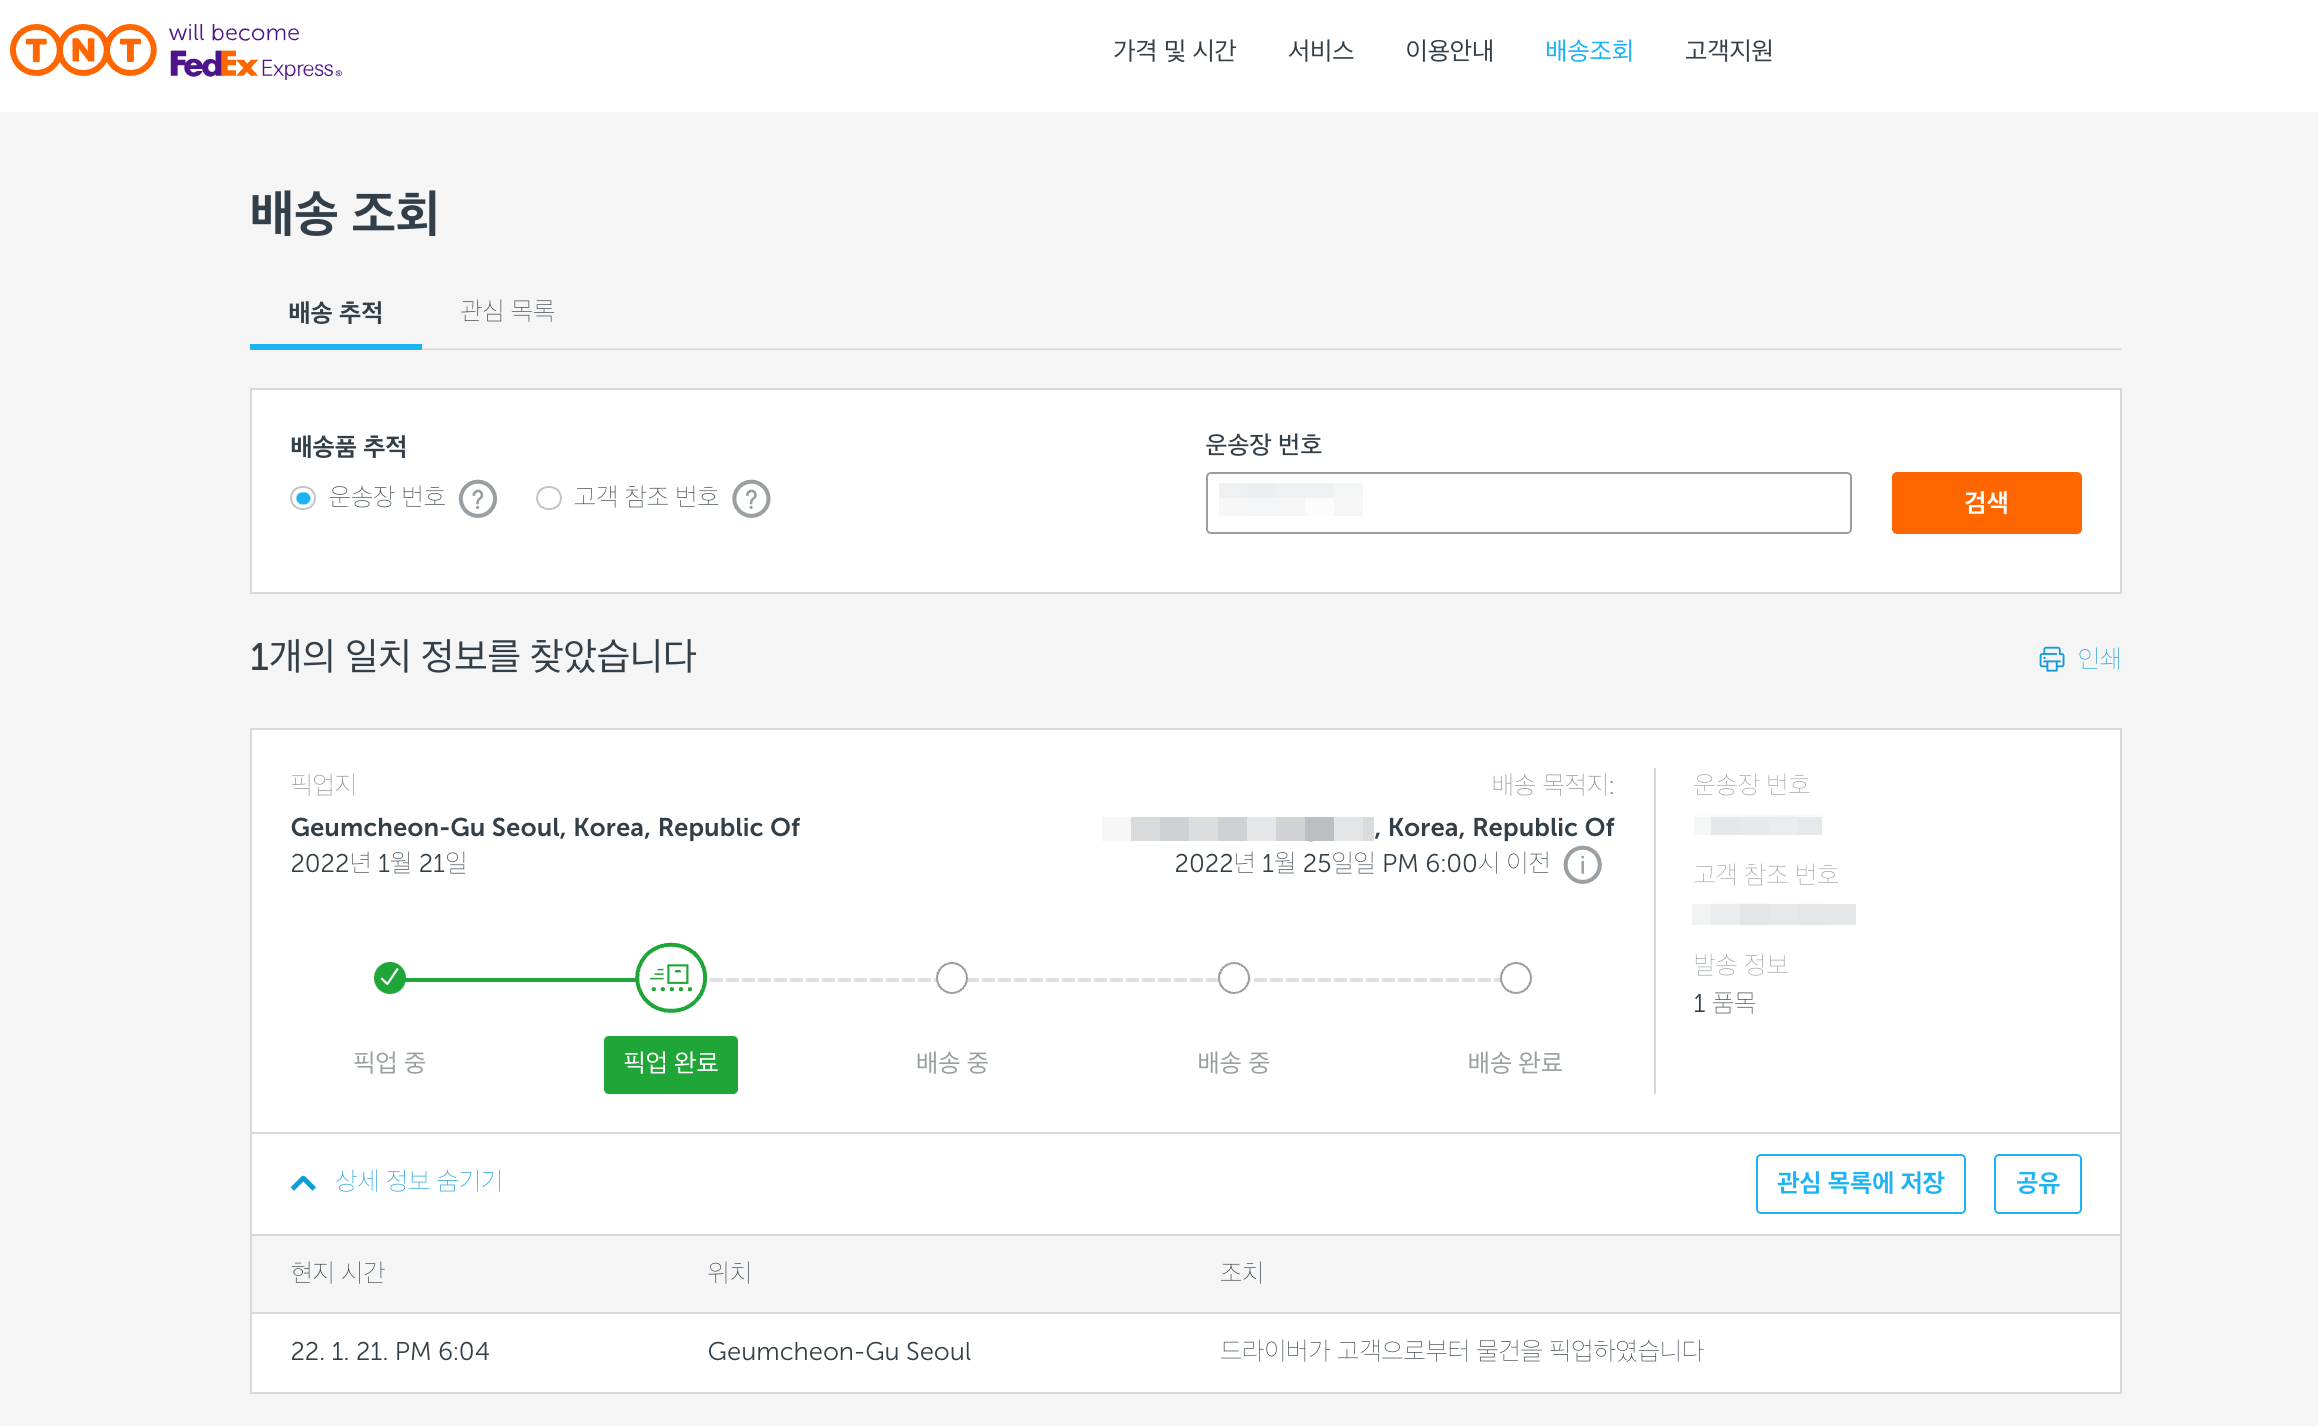Switch to the 관심 목록 tab
This screenshot has height=1426, width=2318.
(x=507, y=311)
